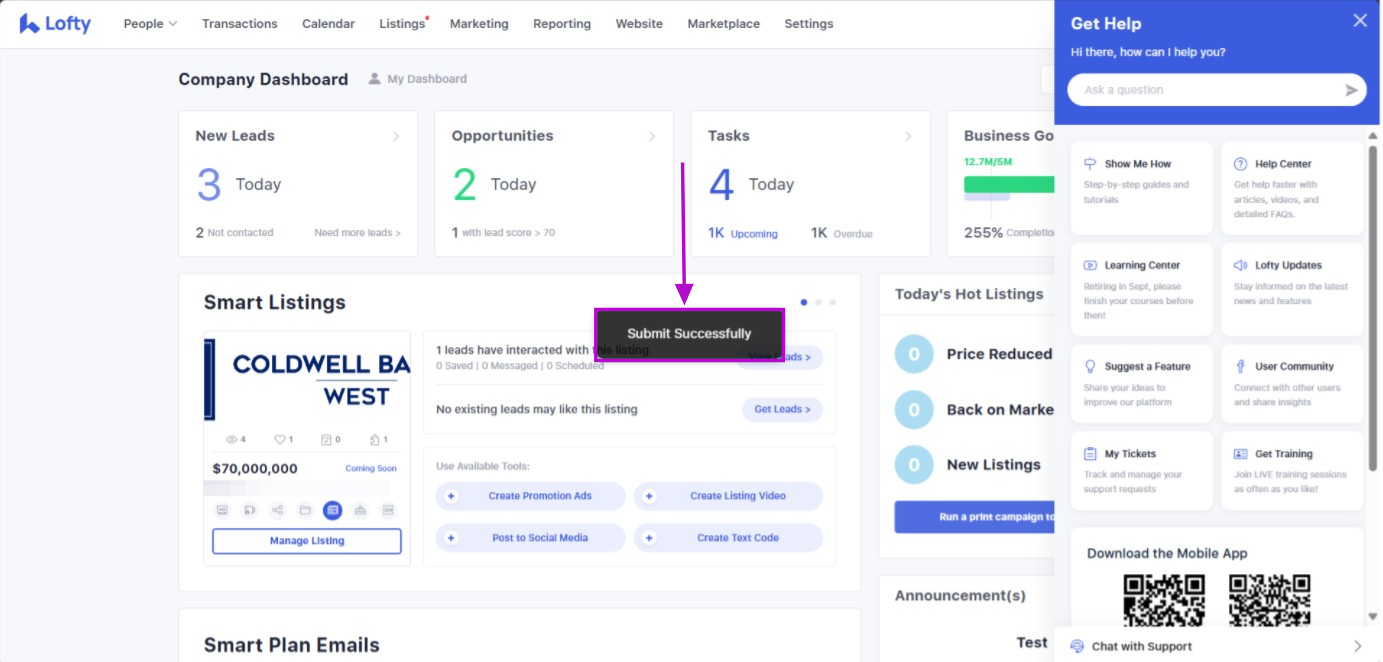This screenshot has width=1383, height=662.
Task: Select third carousel dot in Smart Listings
Action: [833, 302]
